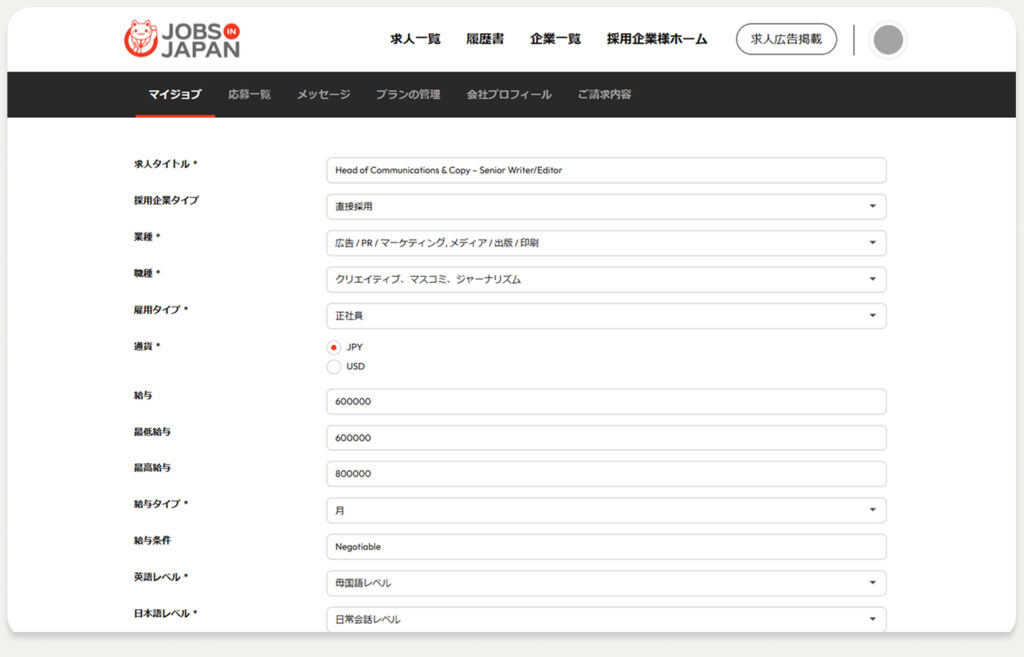The width and height of the screenshot is (1024, 657).
Task: Open the プランの管理 tab
Action: 408,95
